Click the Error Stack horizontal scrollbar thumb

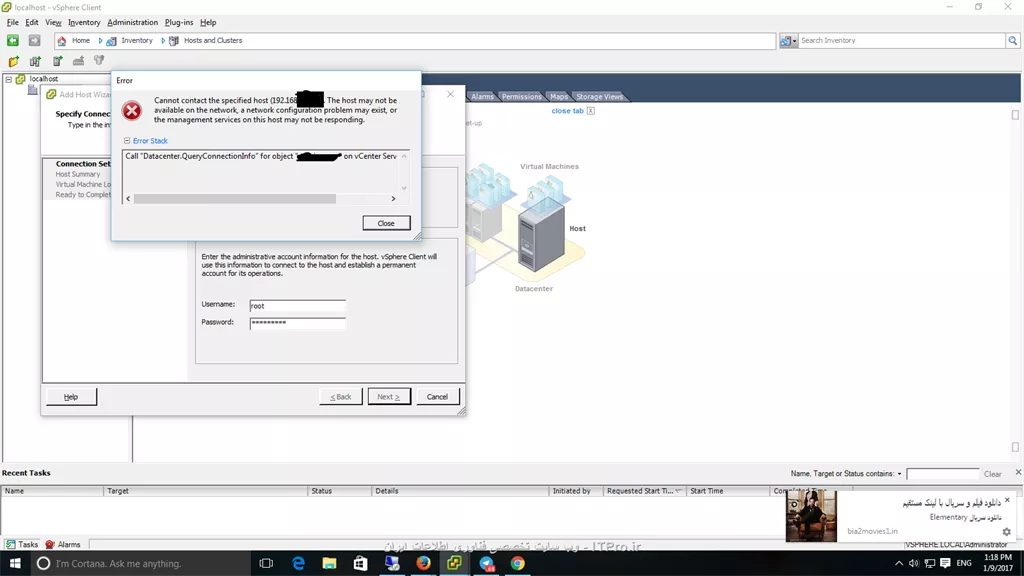coord(234,199)
